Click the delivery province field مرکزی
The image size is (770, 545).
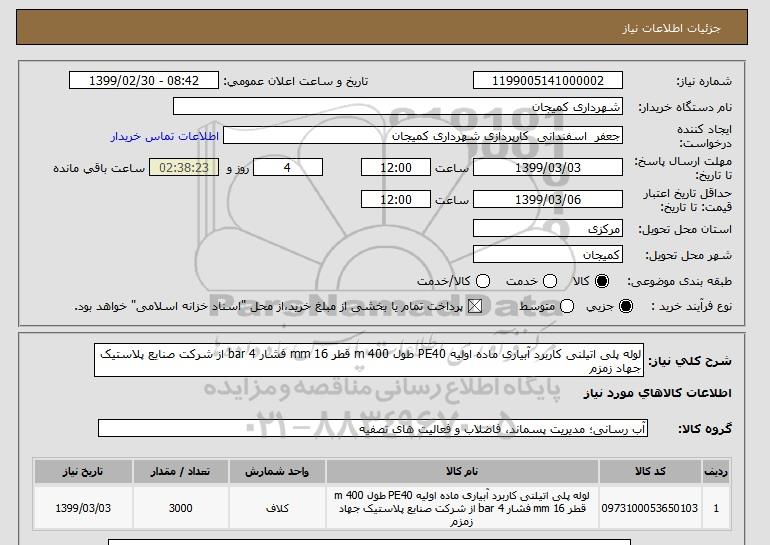pyautogui.click(x=548, y=229)
